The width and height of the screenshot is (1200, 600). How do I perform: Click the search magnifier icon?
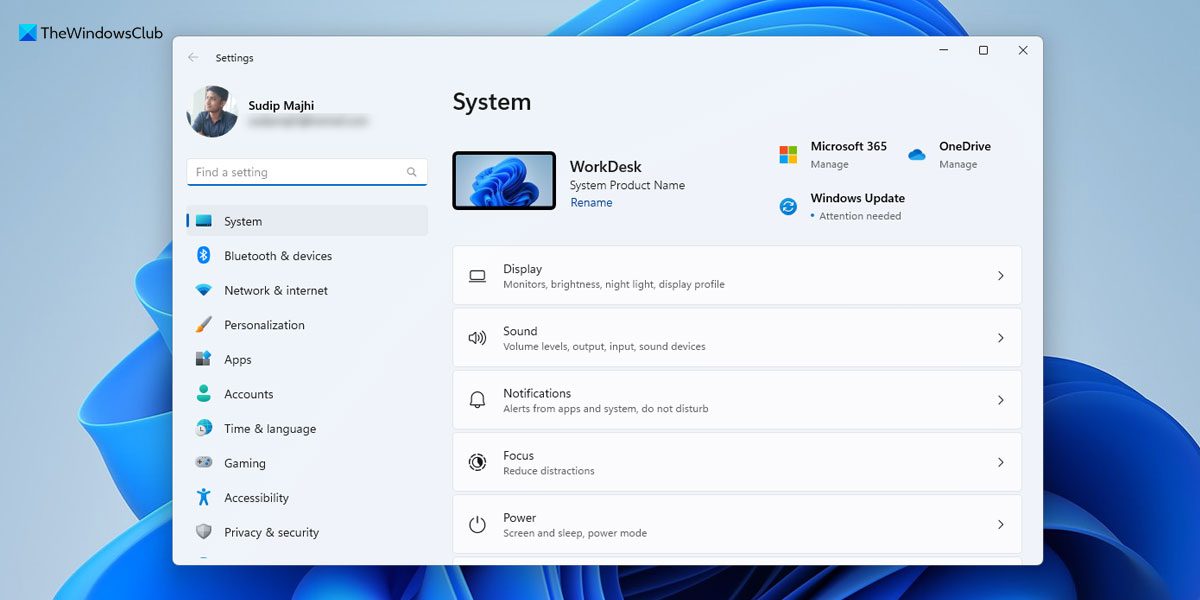(412, 172)
